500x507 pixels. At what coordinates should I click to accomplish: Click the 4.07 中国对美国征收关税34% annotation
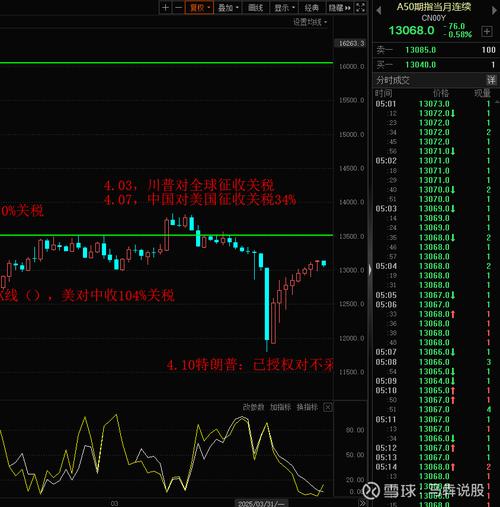coord(200,200)
